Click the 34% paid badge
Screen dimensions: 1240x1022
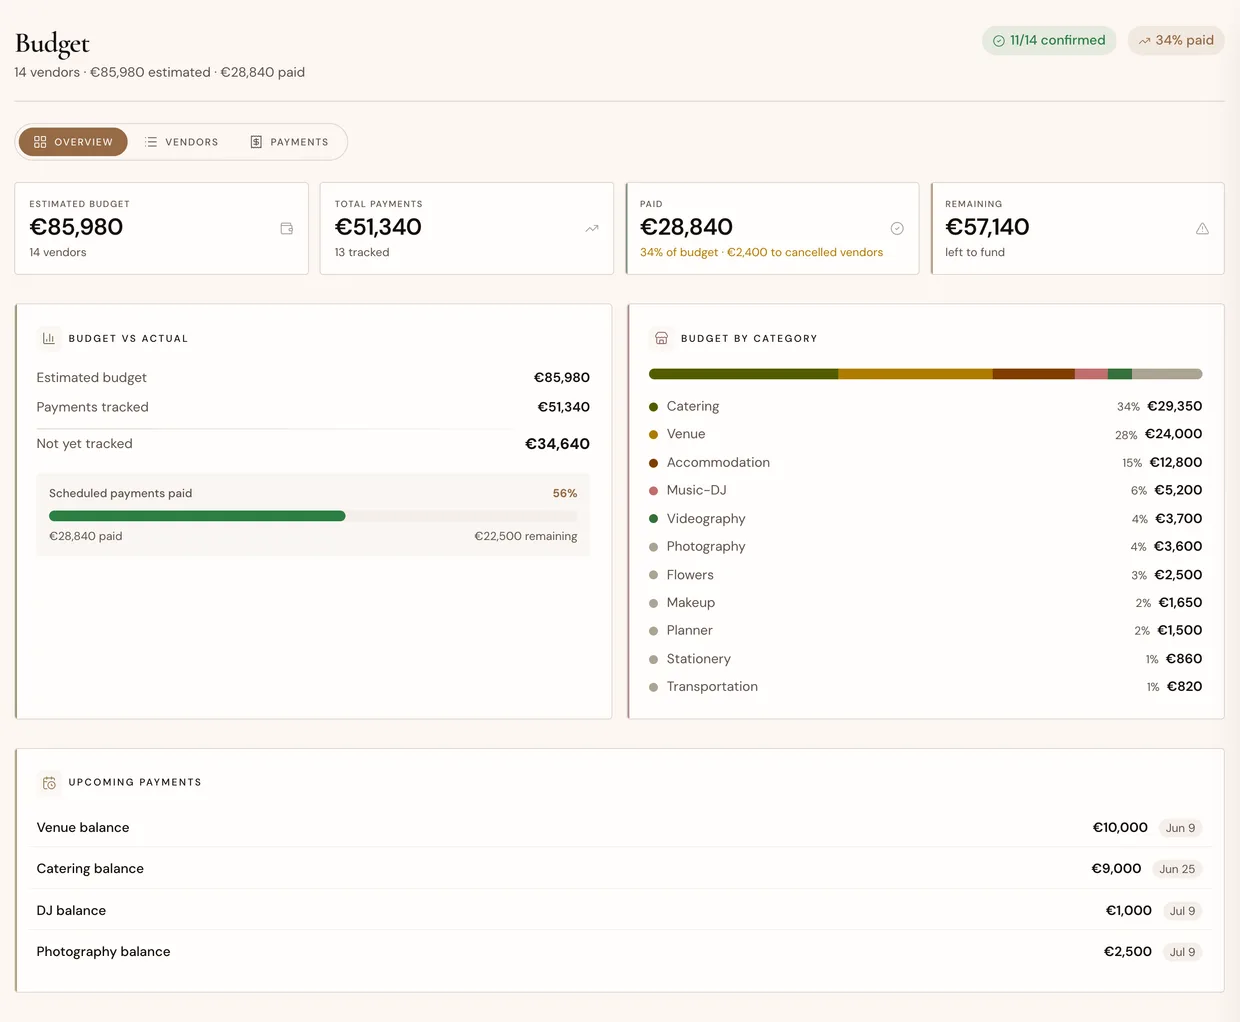(x=1176, y=40)
